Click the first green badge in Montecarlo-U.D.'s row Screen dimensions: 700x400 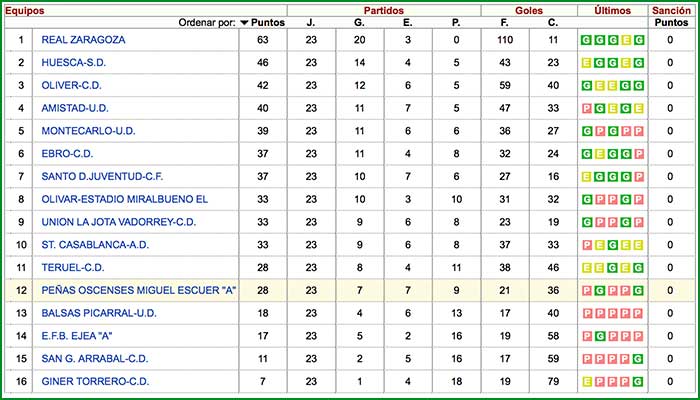click(587, 132)
